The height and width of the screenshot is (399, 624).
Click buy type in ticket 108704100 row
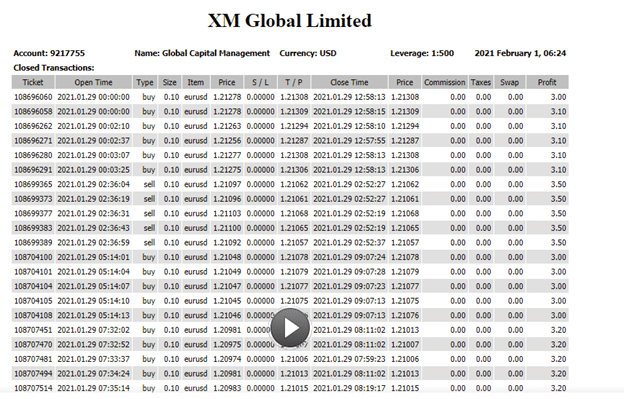point(148,257)
